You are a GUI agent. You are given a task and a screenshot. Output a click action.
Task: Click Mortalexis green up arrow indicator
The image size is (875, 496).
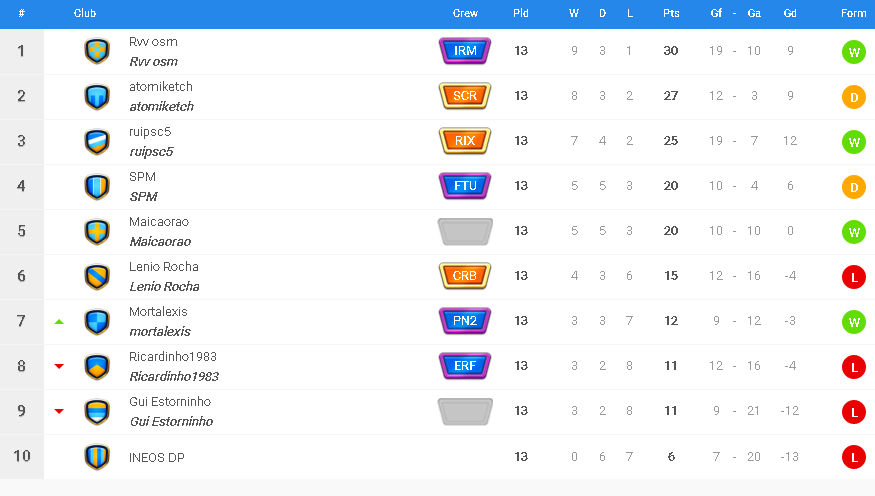[59, 322]
